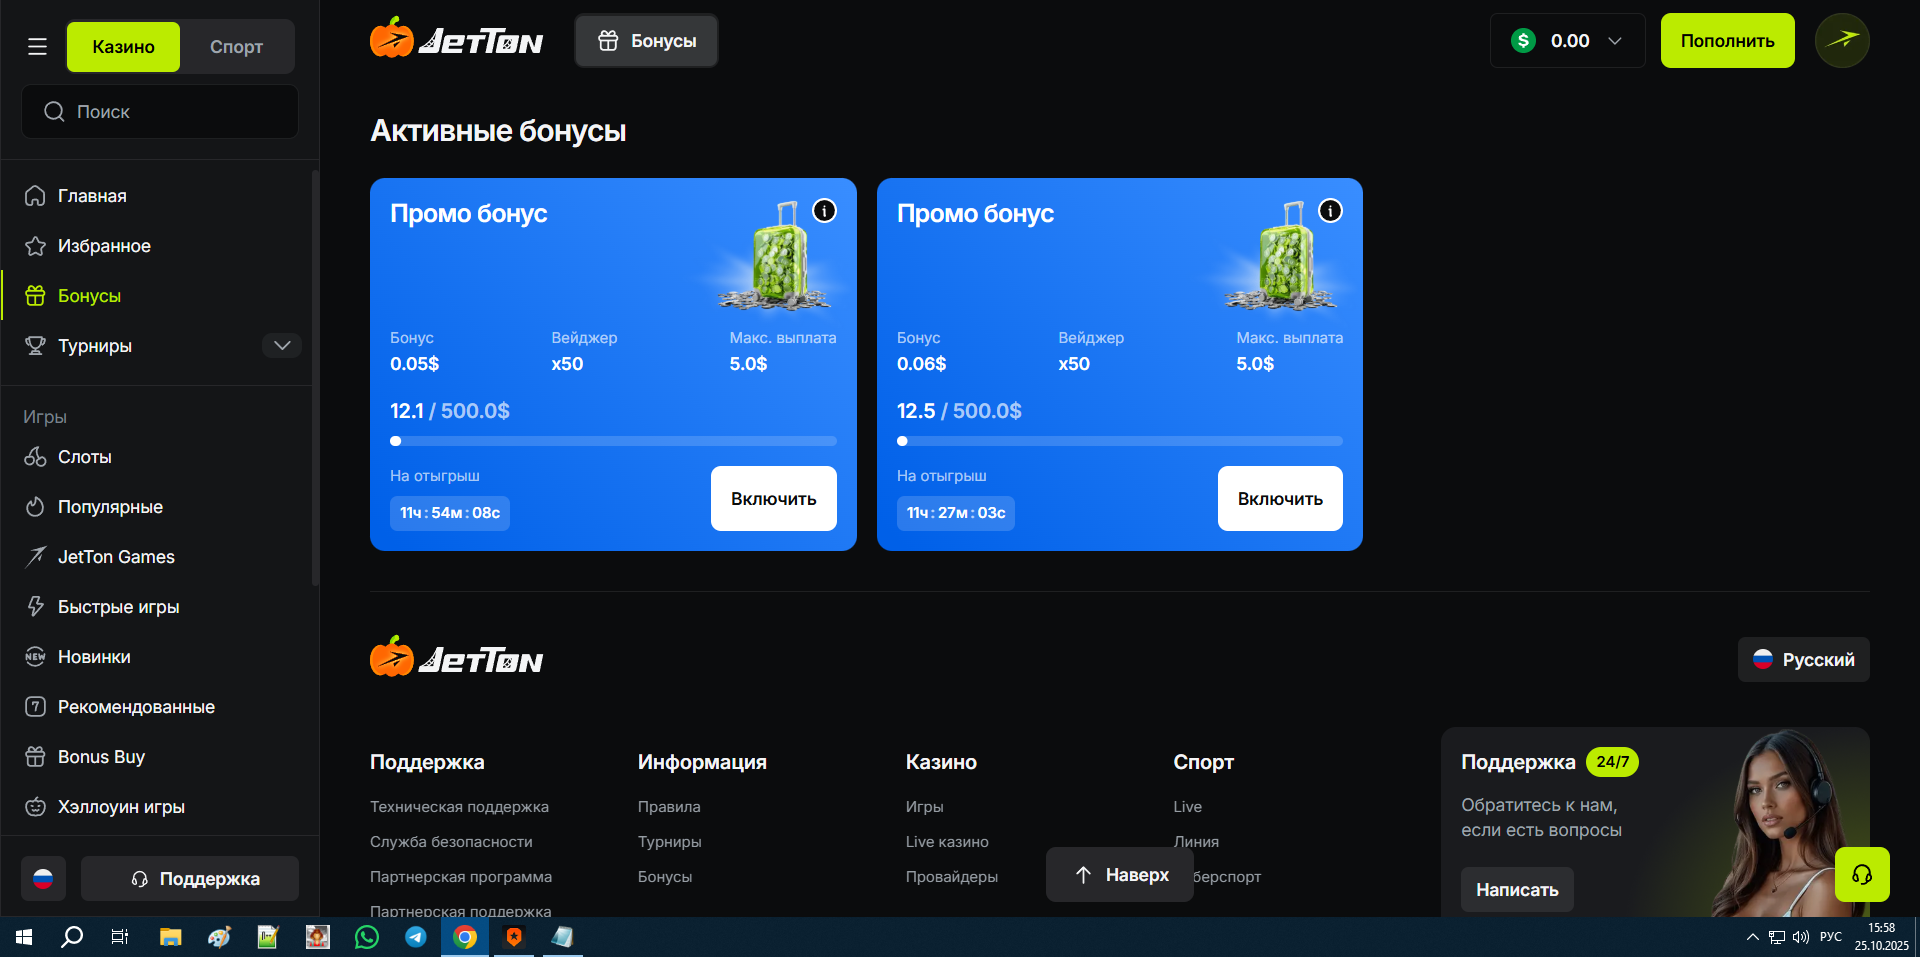1920x957 pixels.
Task: Click Russian flag icon in sidebar bottom
Action: click(x=43, y=879)
